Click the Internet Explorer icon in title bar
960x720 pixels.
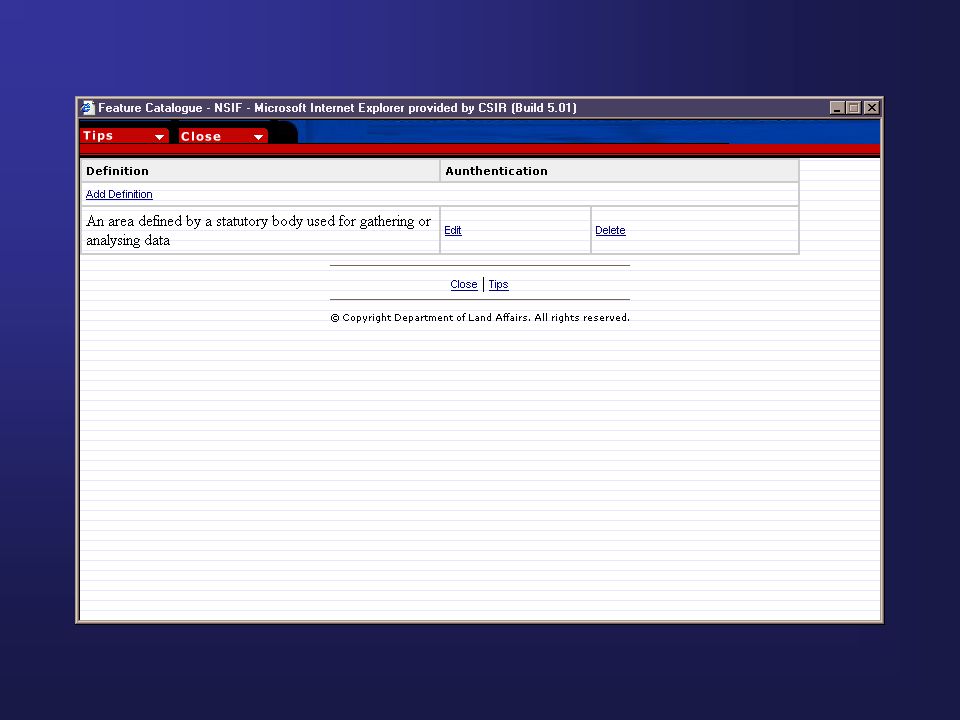[x=88, y=108]
